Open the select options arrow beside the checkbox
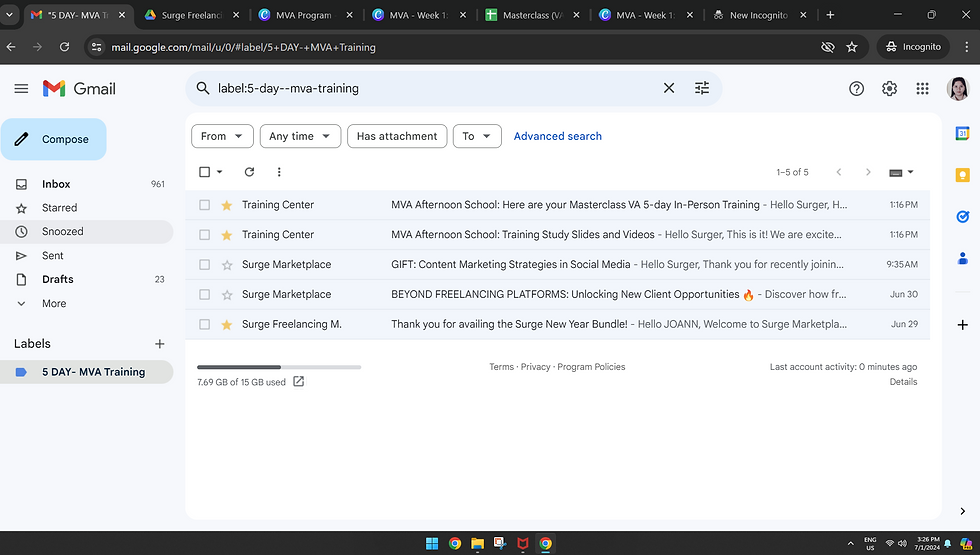 [x=219, y=172]
